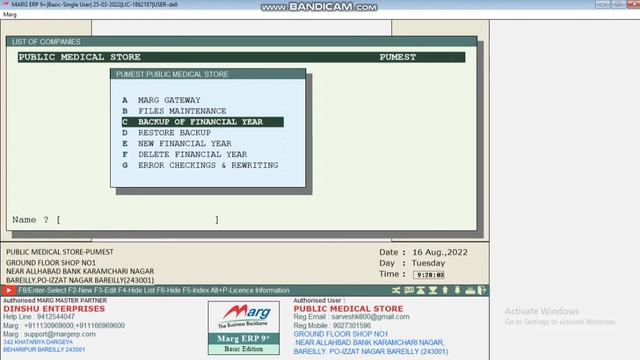Click the LIST OF COMPANIES window title

pos(46,42)
